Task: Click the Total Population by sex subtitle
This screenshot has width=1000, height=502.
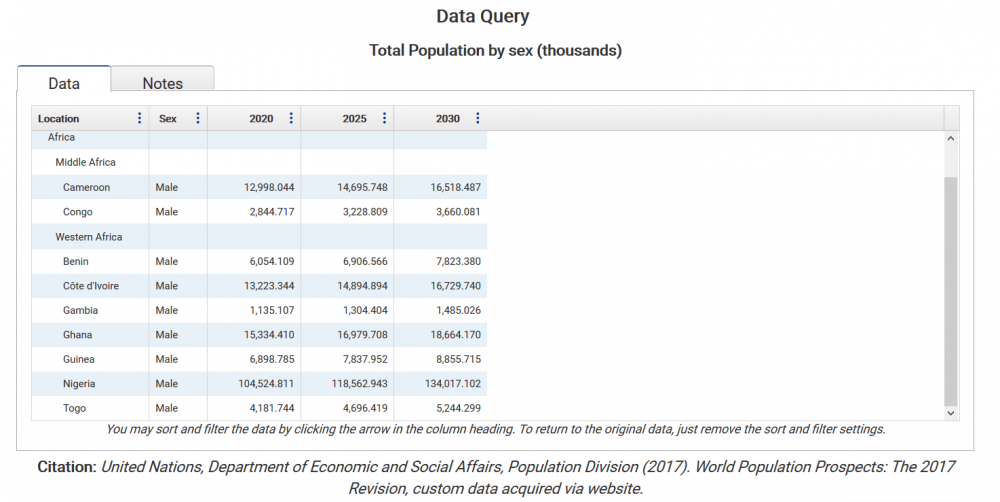Action: point(495,50)
